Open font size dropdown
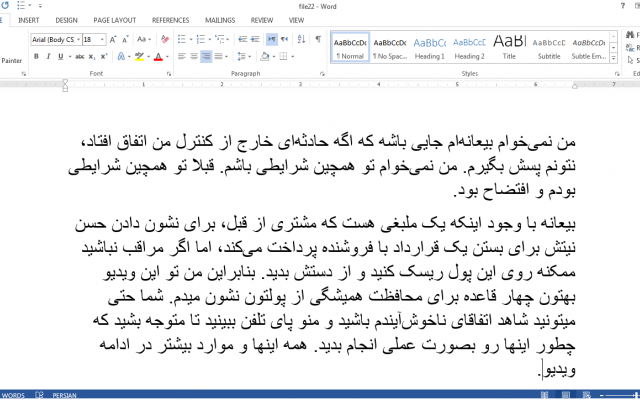Image resolution: width=640 pixels, height=400 pixels. [102, 40]
